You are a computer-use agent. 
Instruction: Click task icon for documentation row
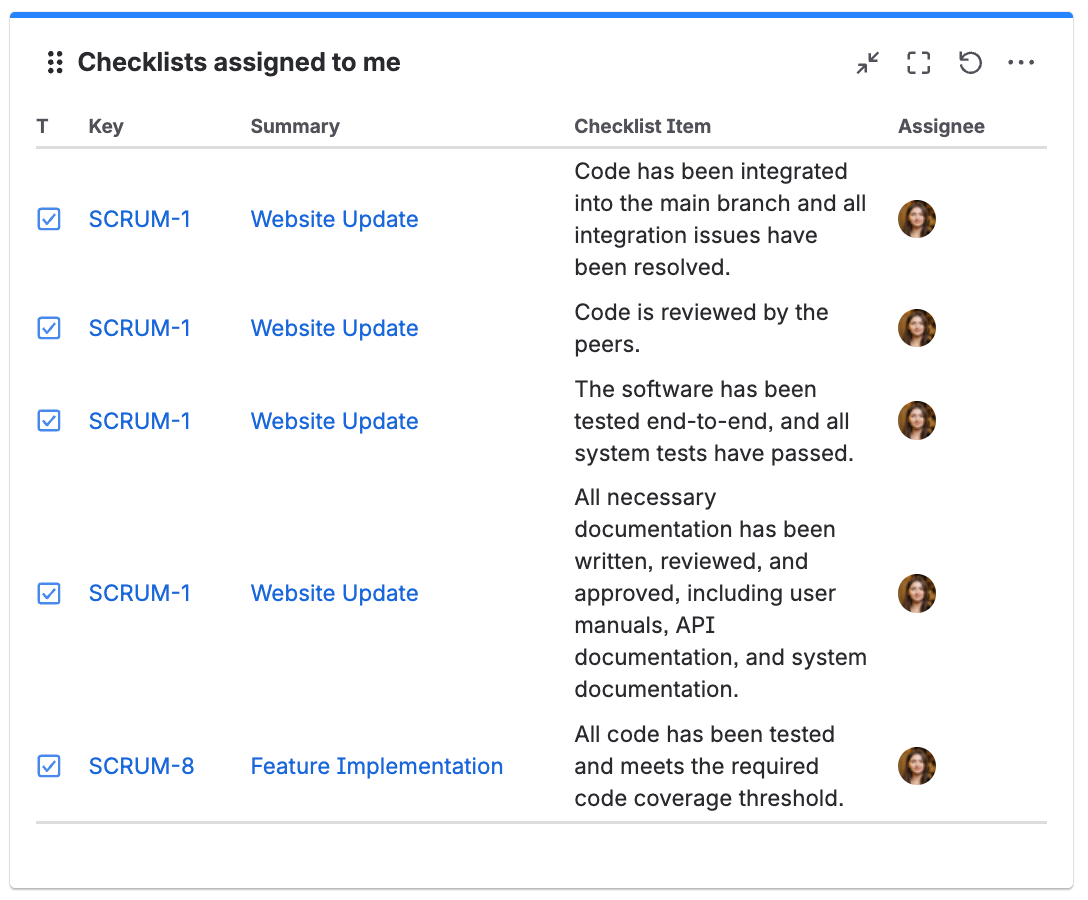(x=49, y=593)
